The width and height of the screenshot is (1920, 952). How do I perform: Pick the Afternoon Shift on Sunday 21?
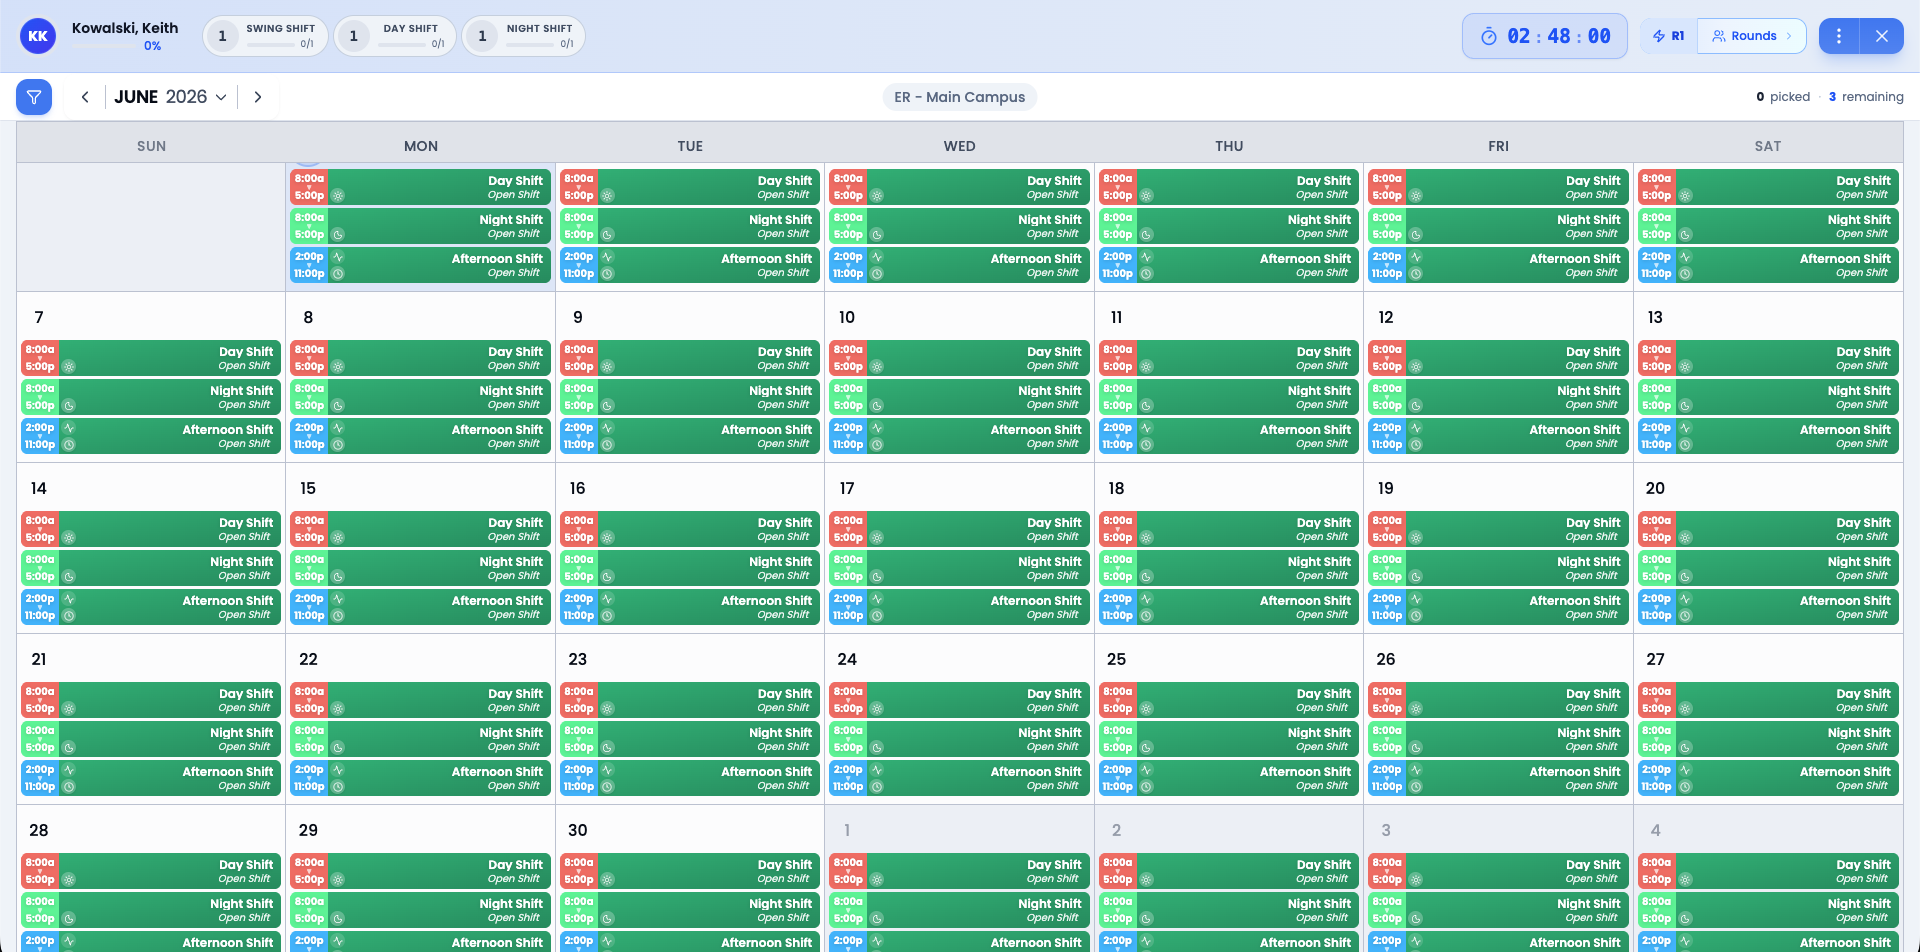(x=151, y=778)
